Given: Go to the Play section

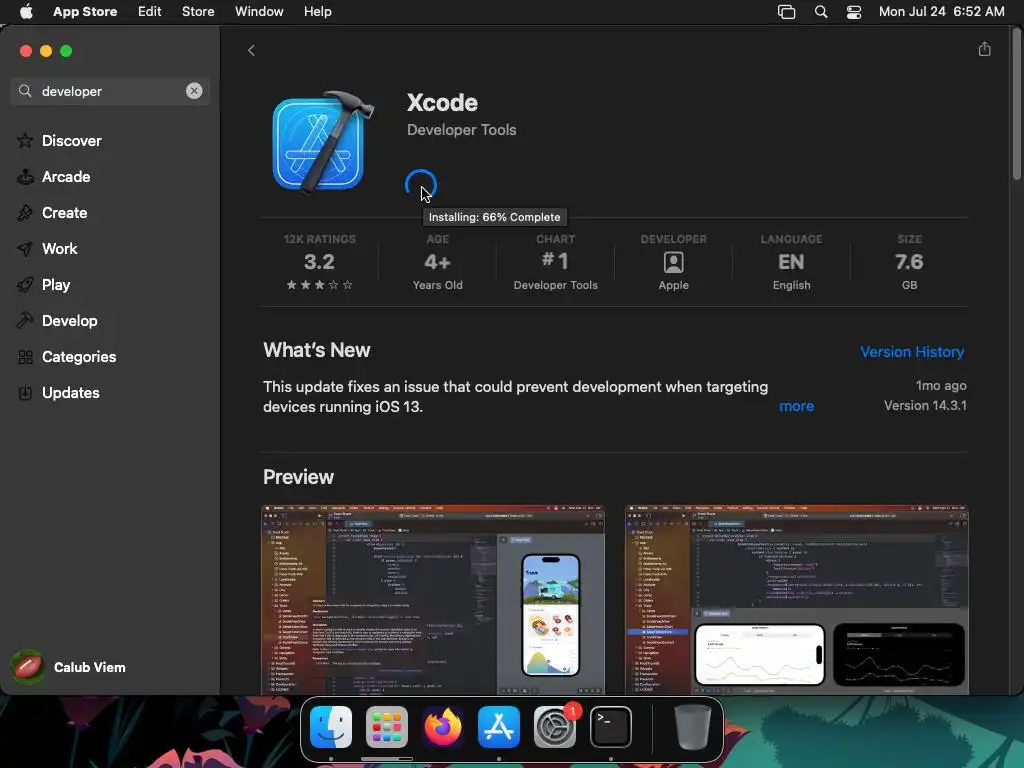Looking at the screenshot, I should 56,284.
